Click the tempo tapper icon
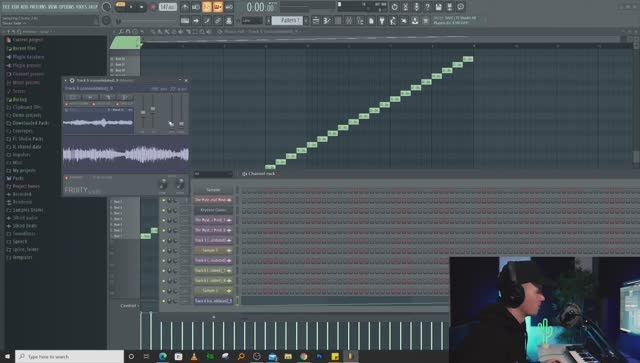Image resolution: width=640 pixels, height=363 pixels. [393, 20]
